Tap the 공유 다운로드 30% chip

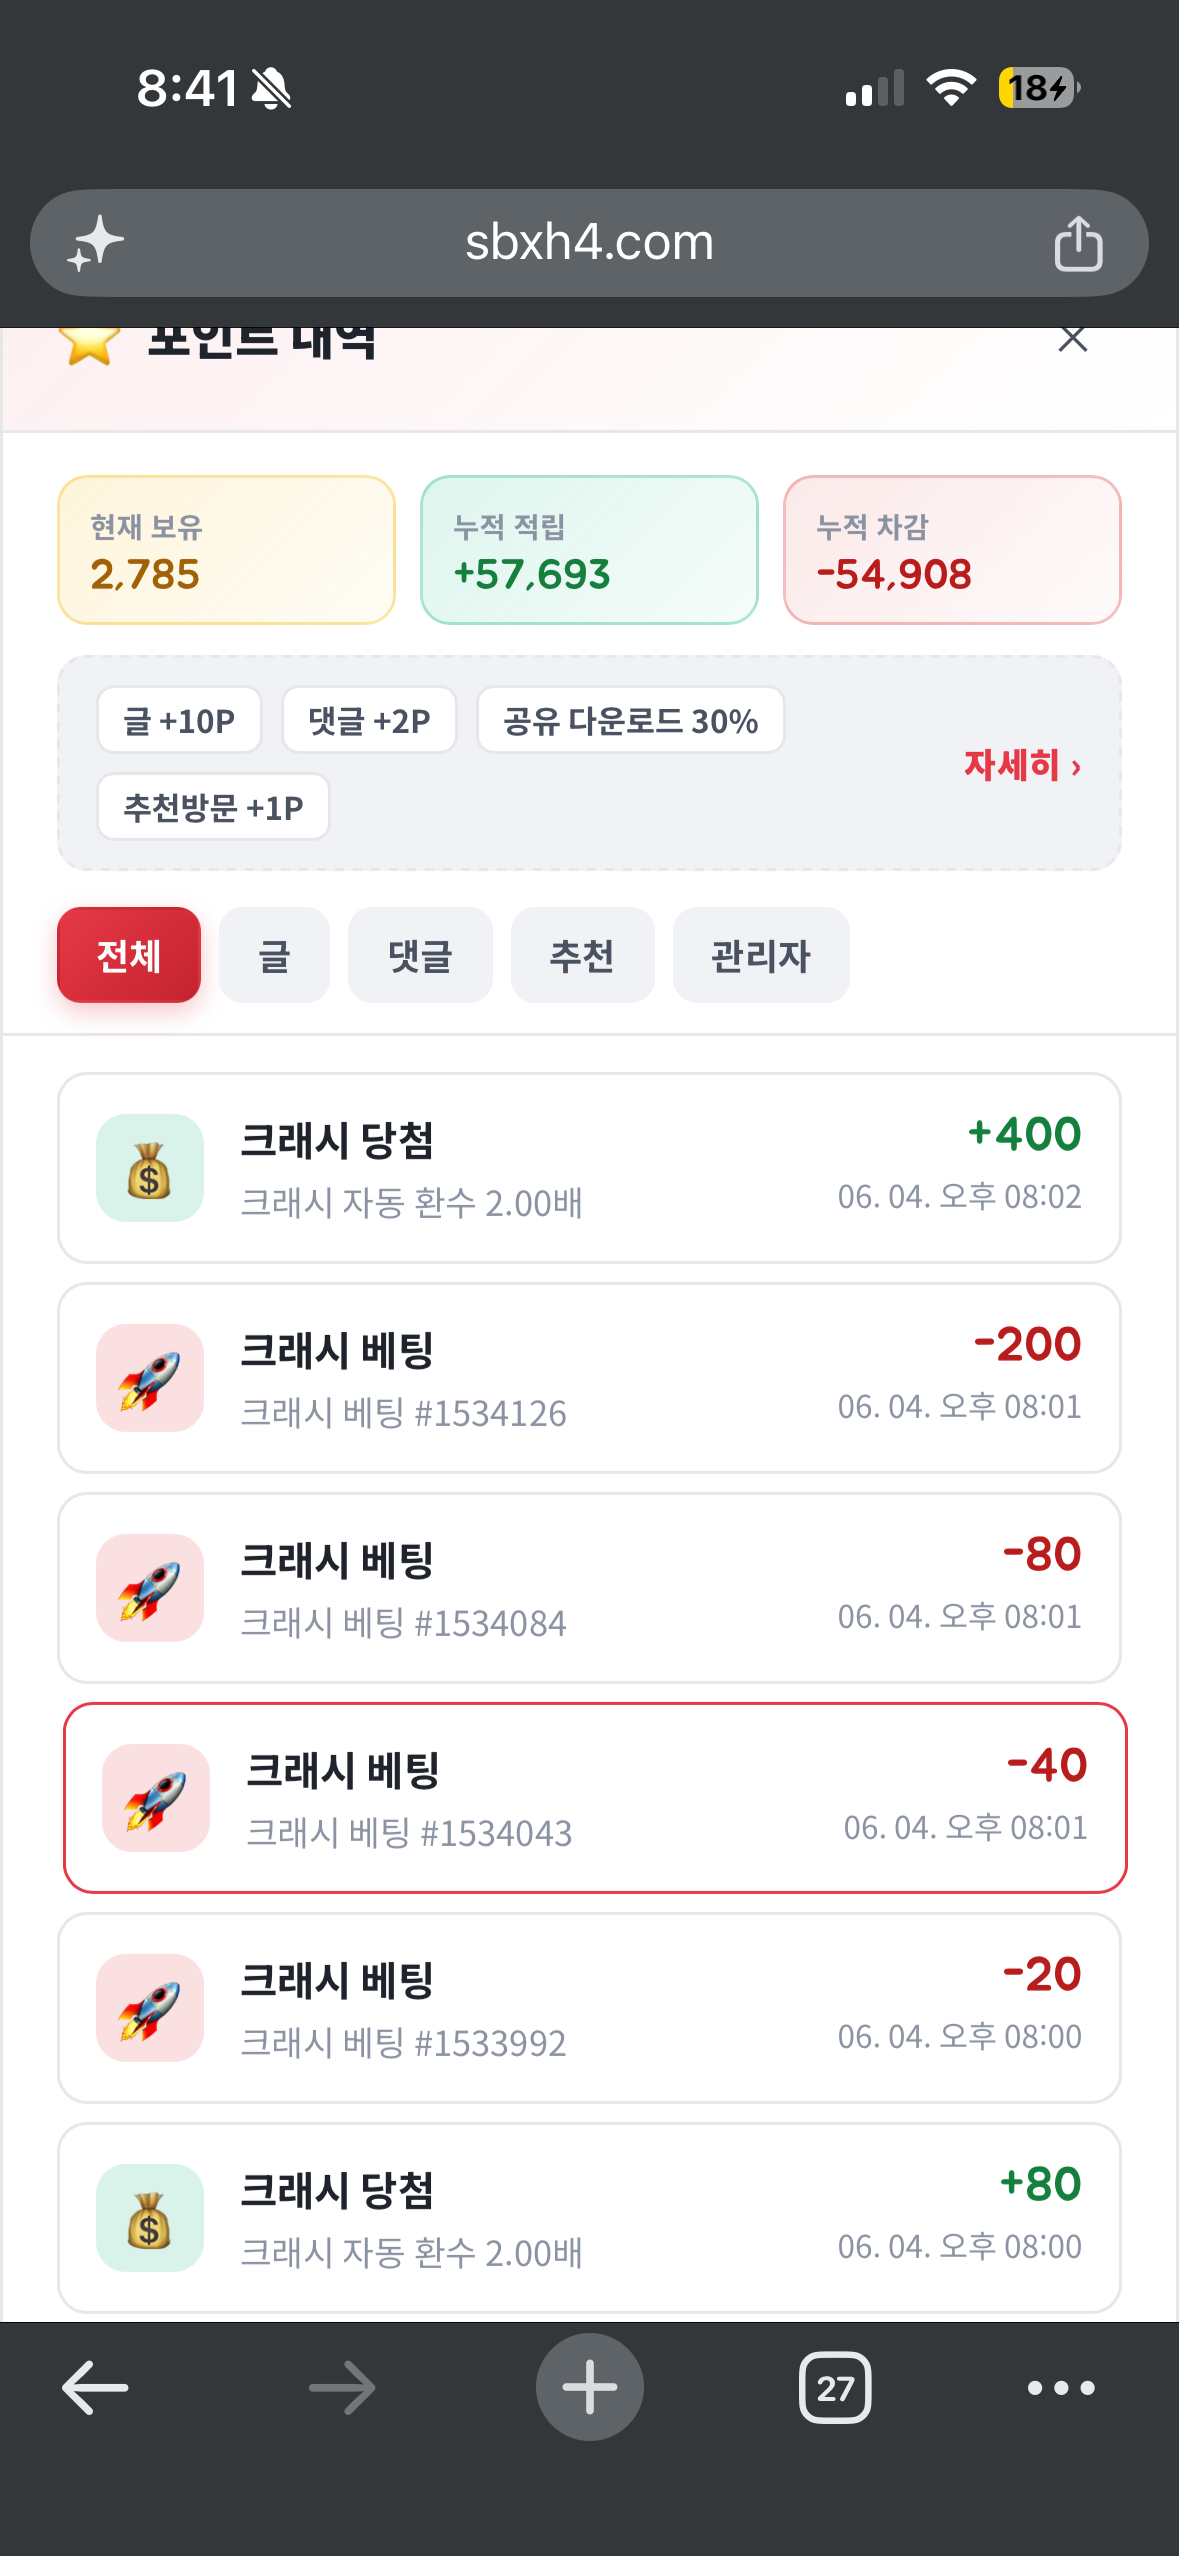[x=630, y=720]
